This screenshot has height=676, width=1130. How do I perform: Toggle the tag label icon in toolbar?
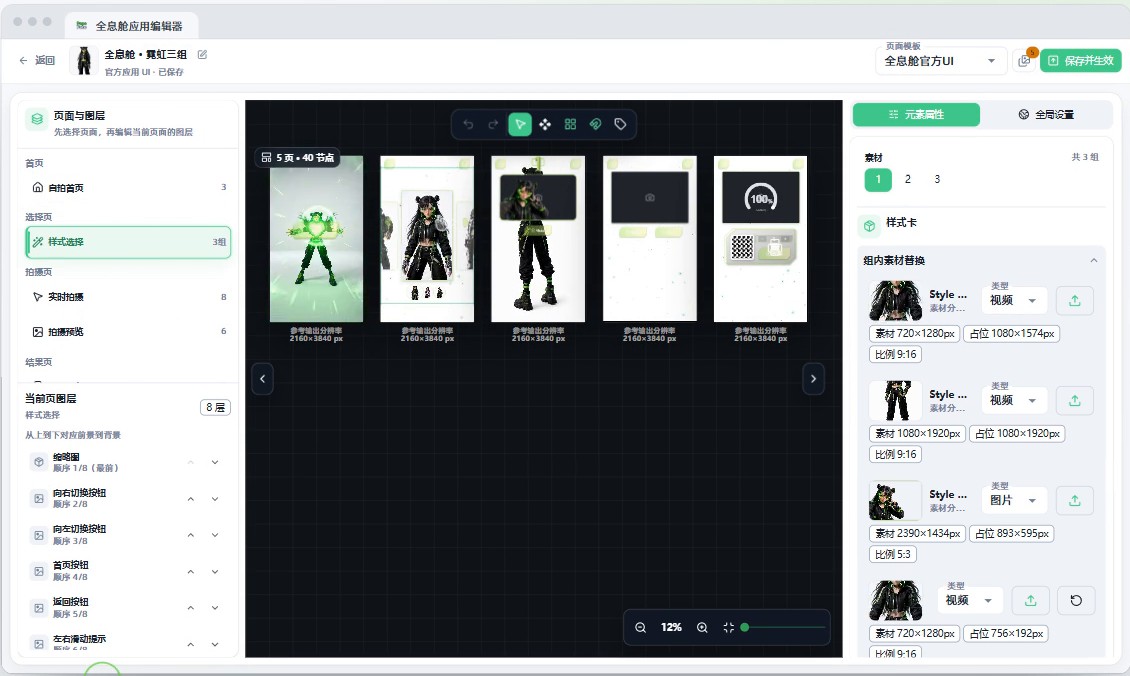tap(620, 125)
